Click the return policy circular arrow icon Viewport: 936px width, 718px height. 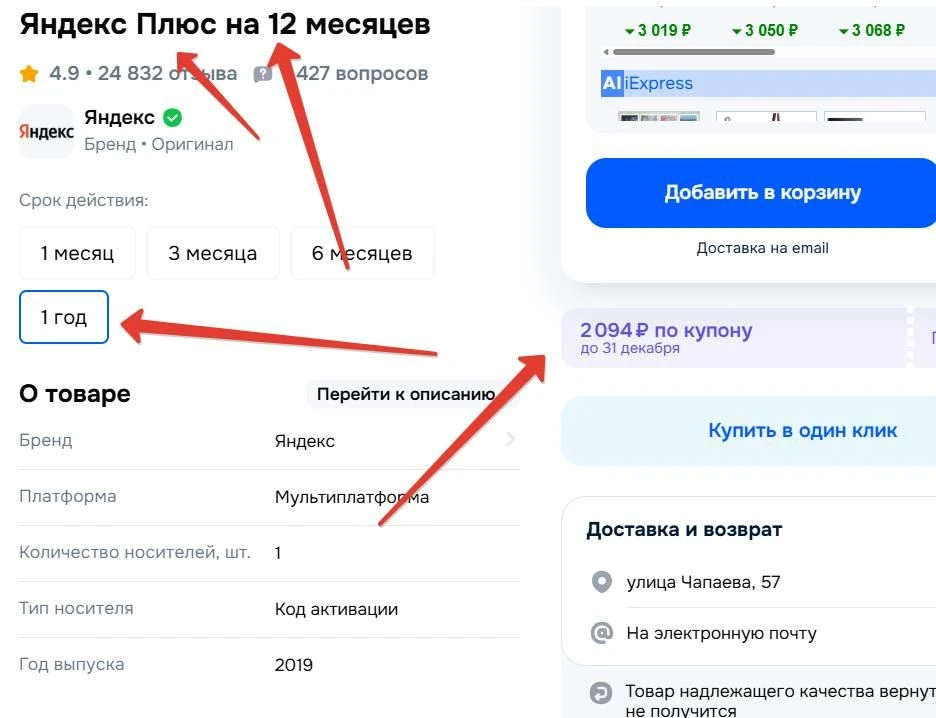coord(602,692)
